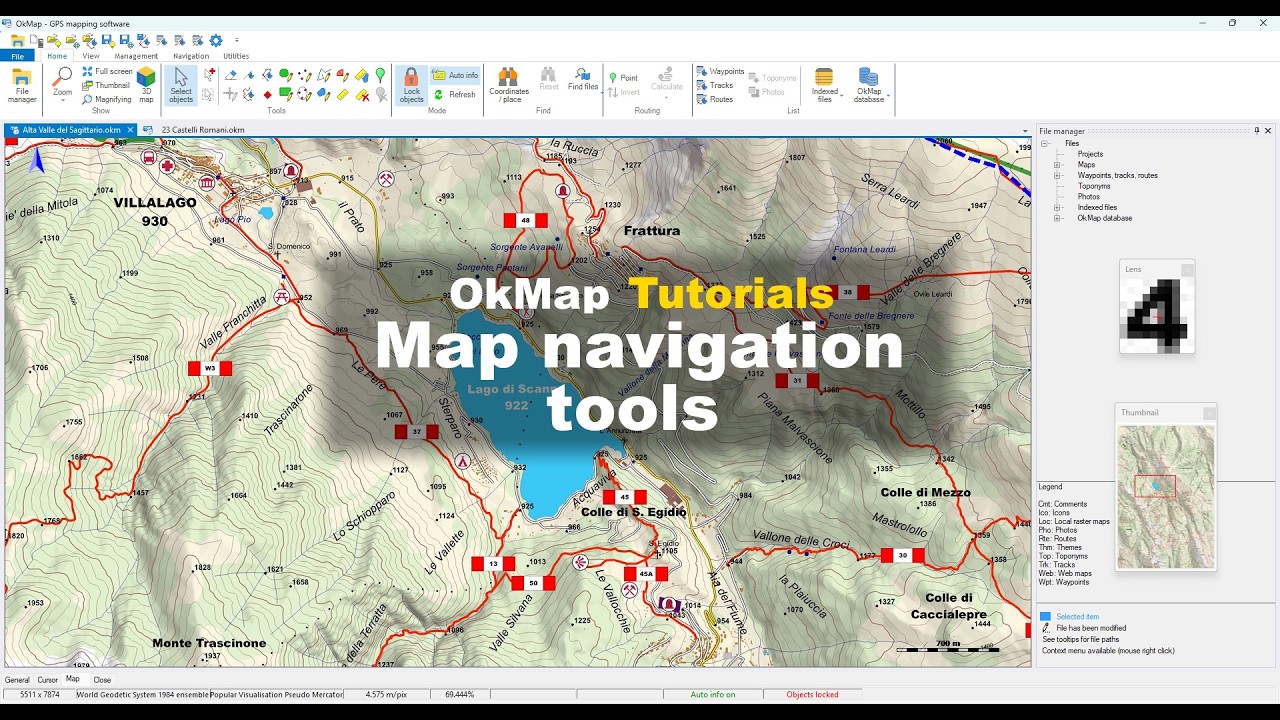Open the Waypoints list
The width and height of the screenshot is (1280, 720).
tap(721, 72)
